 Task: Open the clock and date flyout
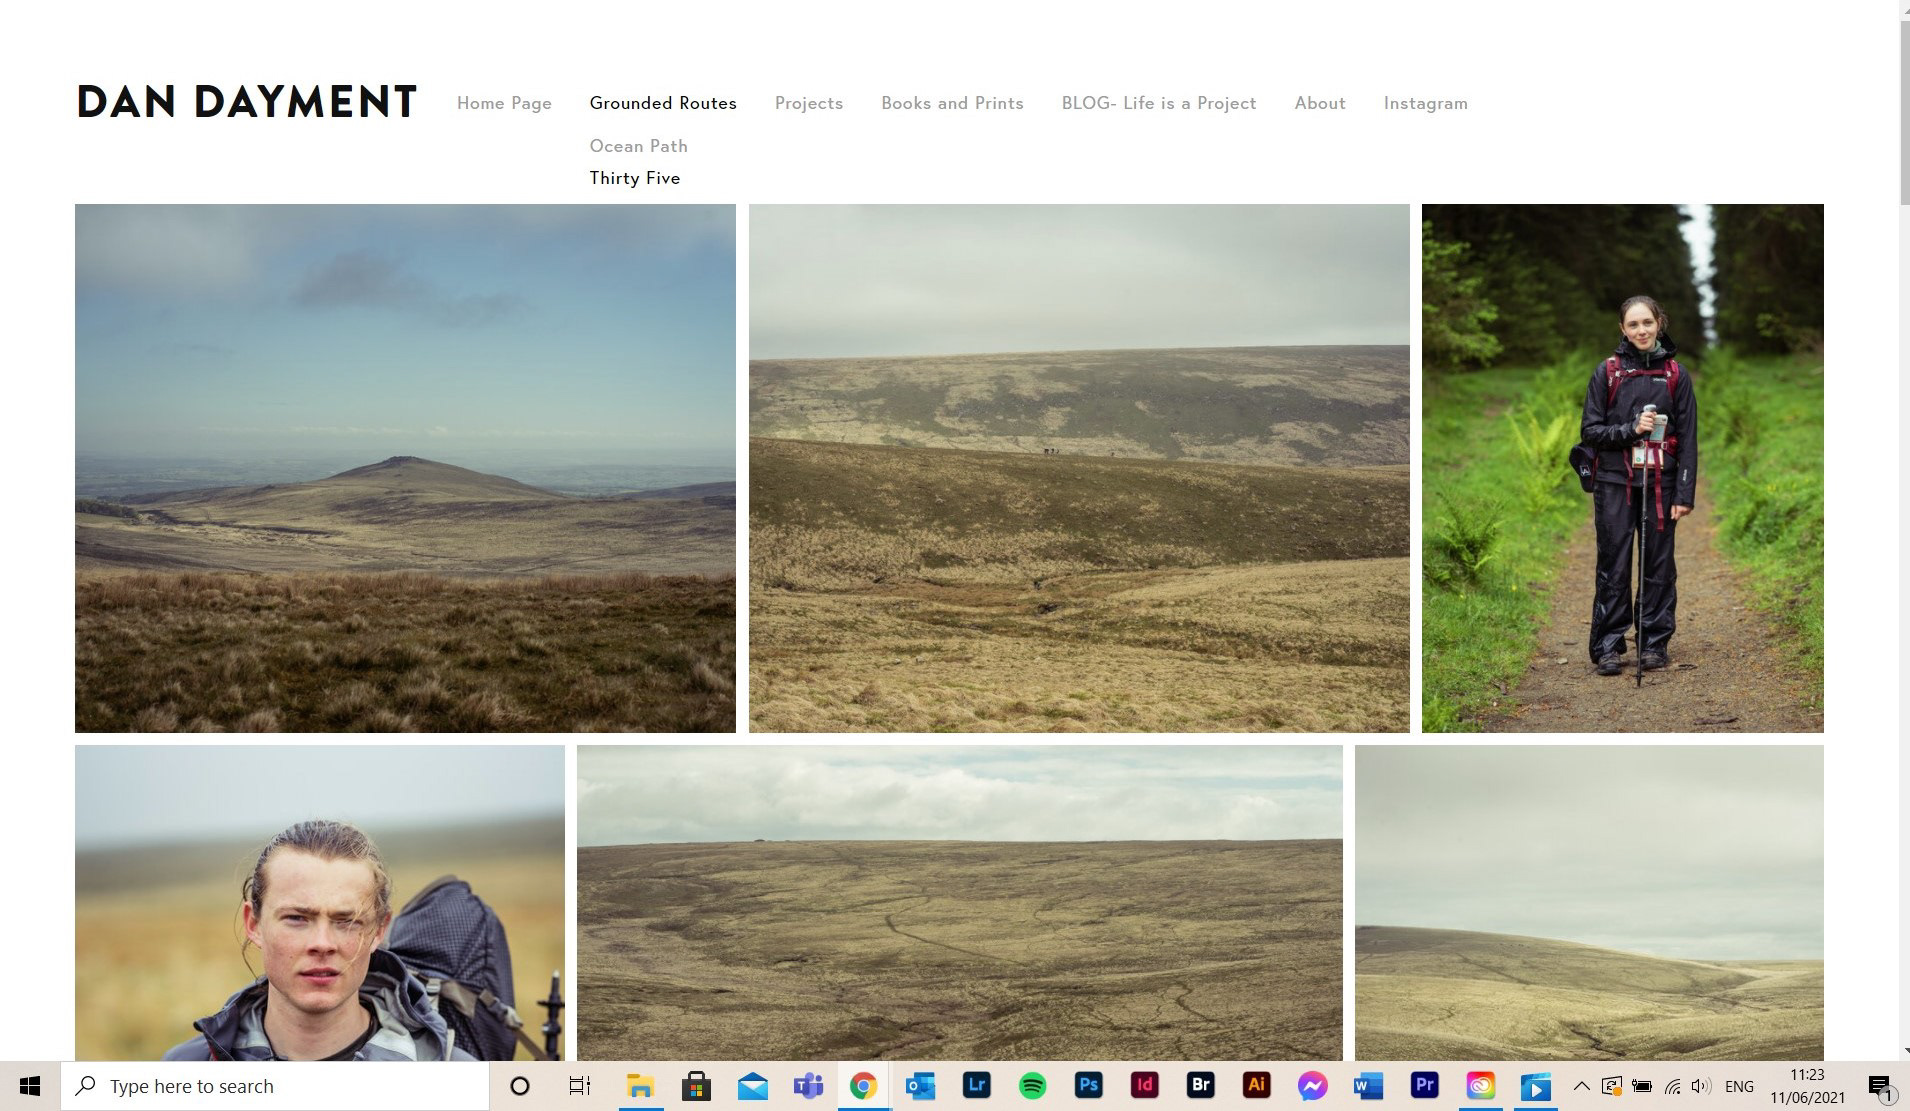click(1808, 1086)
